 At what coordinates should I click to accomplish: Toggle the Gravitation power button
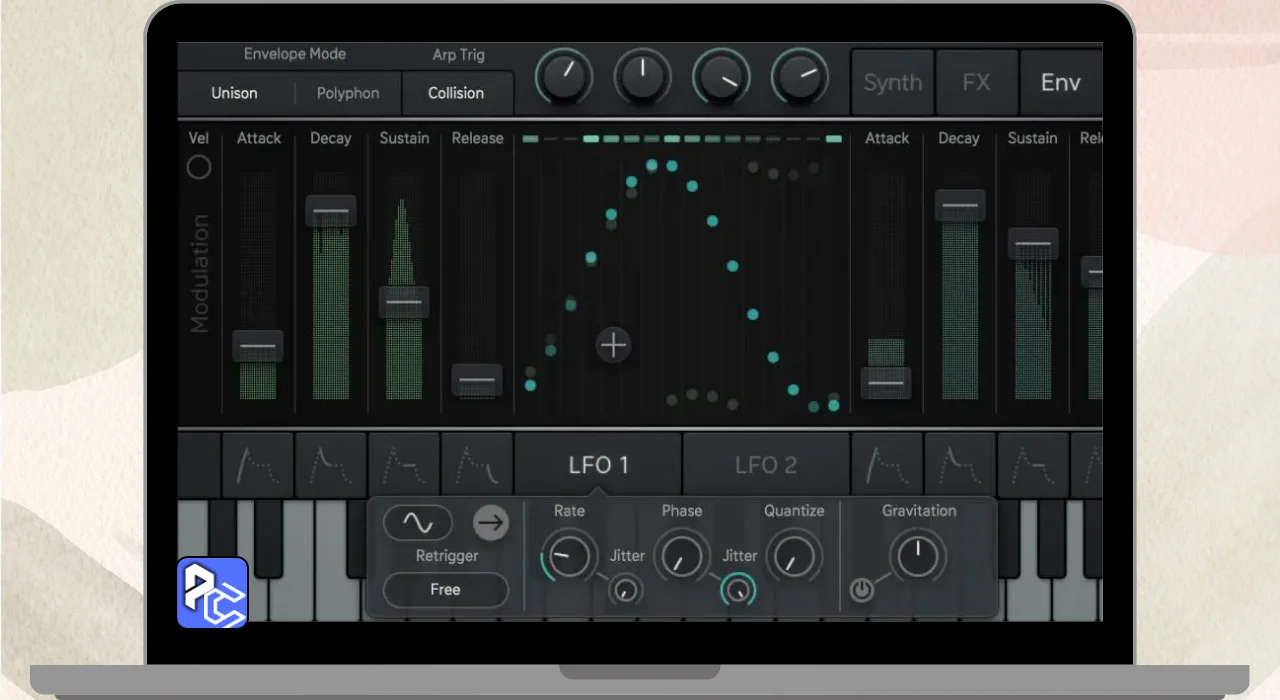tap(861, 590)
